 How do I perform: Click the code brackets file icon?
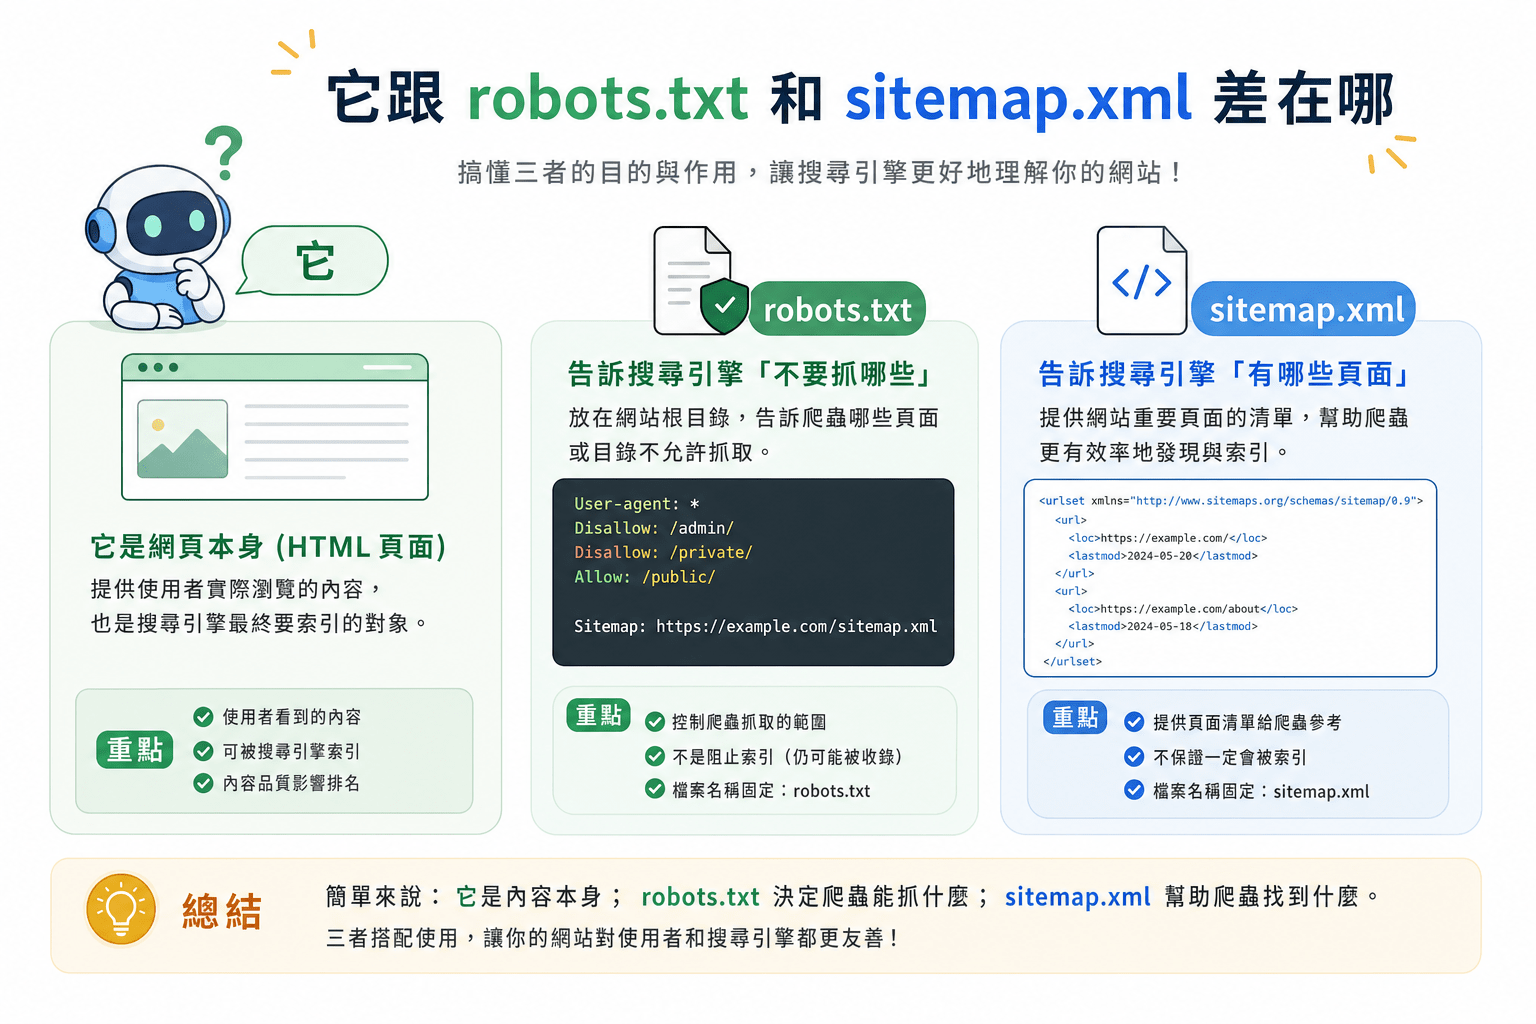[x=1141, y=280]
